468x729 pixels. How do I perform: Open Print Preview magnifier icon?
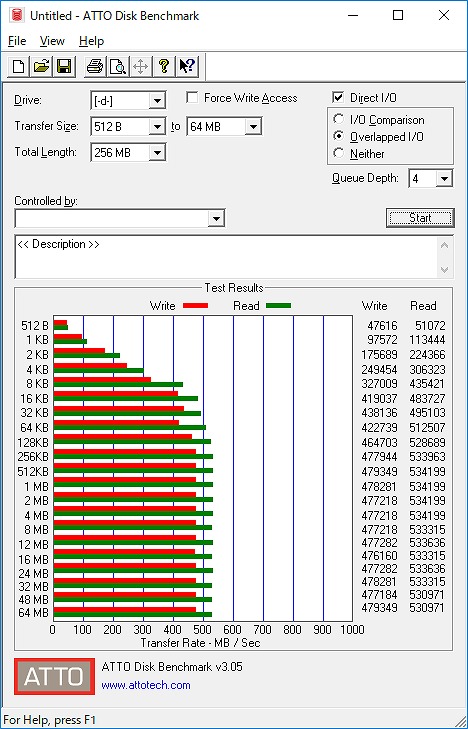point(118,66)
